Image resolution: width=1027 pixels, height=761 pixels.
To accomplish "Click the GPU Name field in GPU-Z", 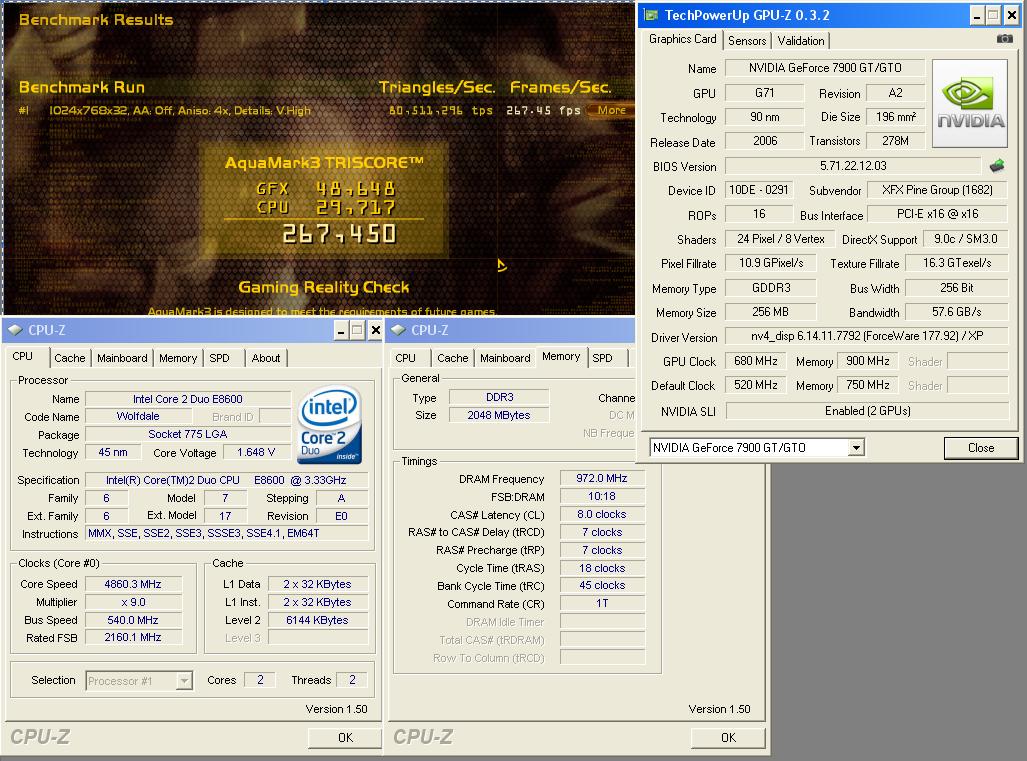I will 825,68.
